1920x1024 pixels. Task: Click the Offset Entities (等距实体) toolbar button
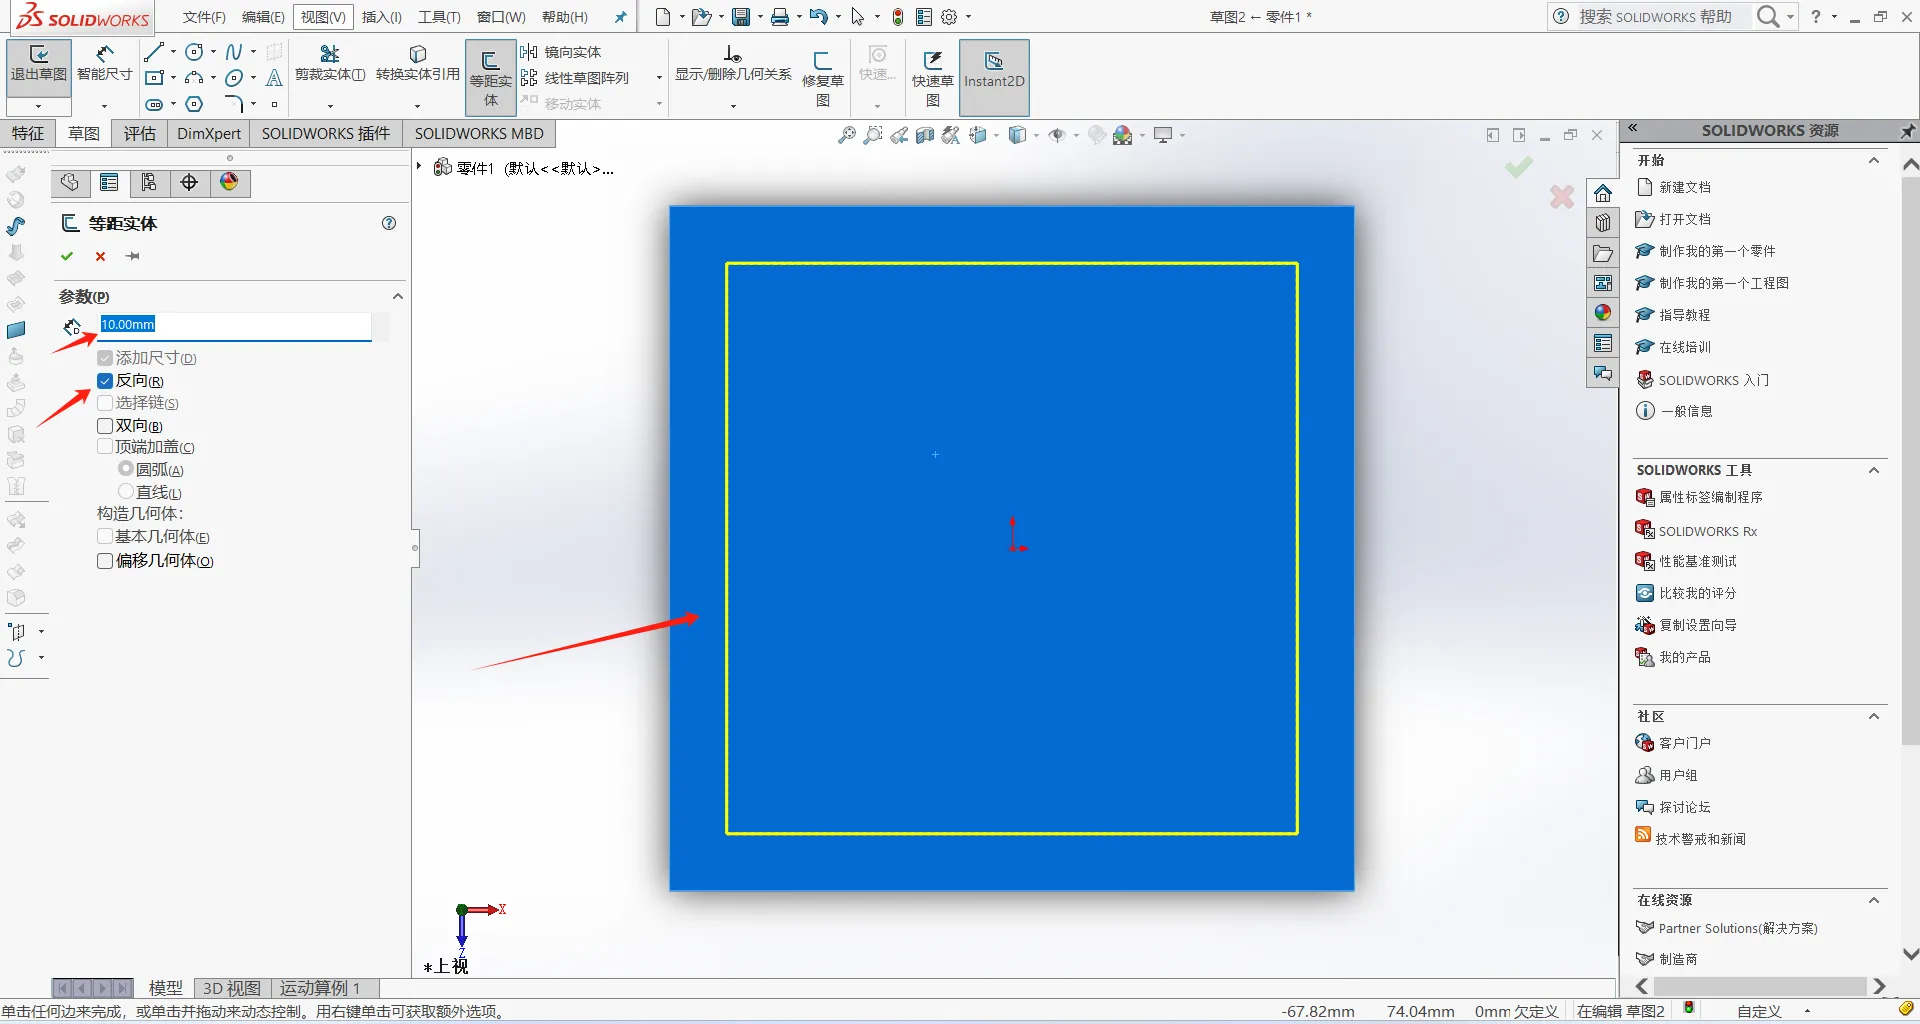tap(491, 78)
